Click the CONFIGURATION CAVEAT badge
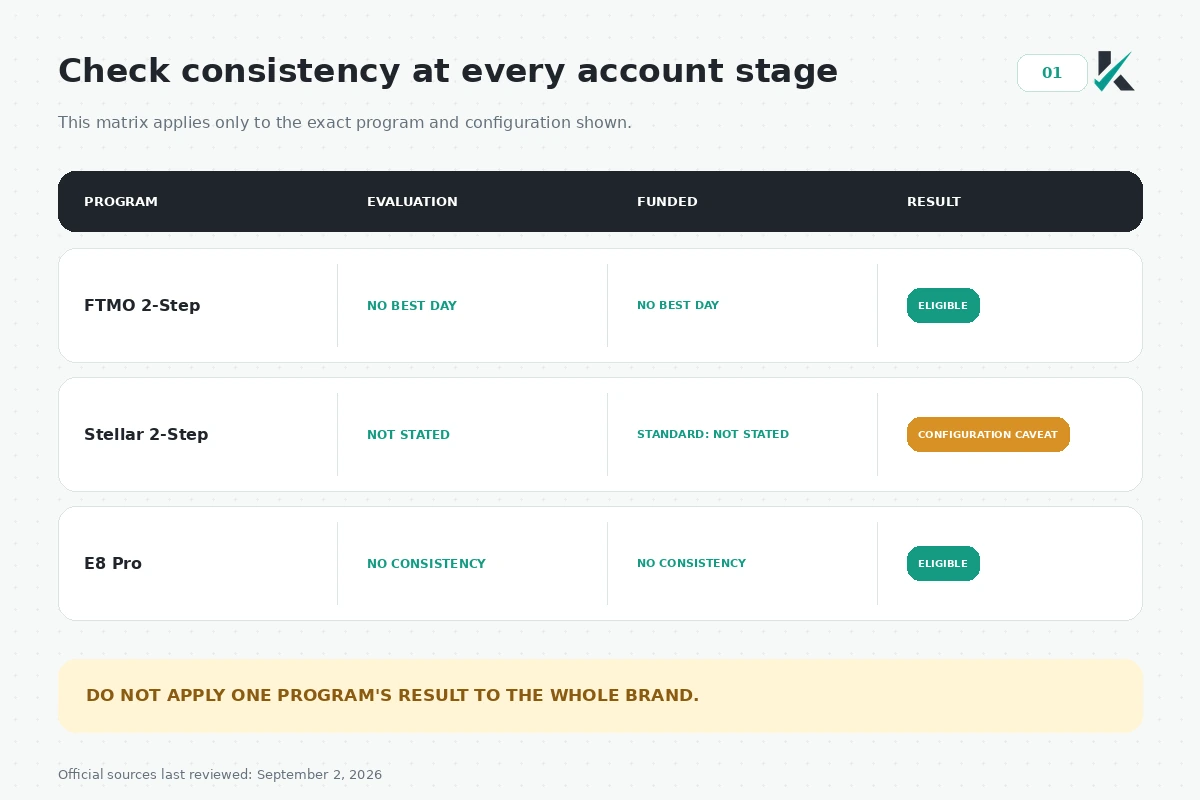This screenshot has height=800, width=1200. tap(988, 434)
